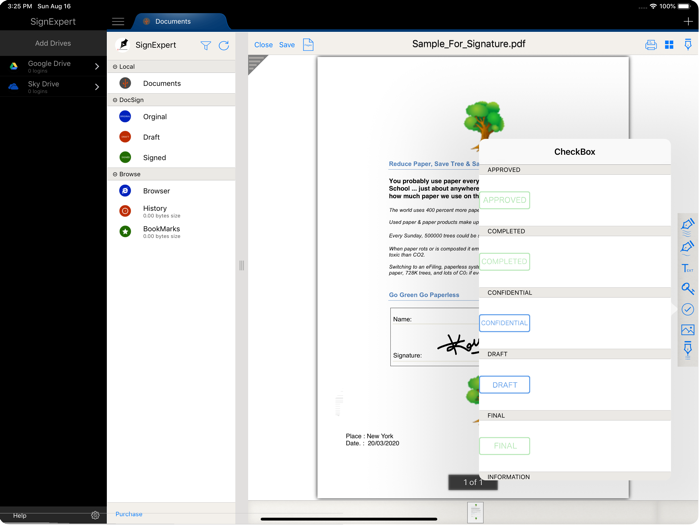Image resolution: width=700 pixels, height=525 pixels.
Task: Select the APPROVED stamp
Action: [x=504, y=200]
